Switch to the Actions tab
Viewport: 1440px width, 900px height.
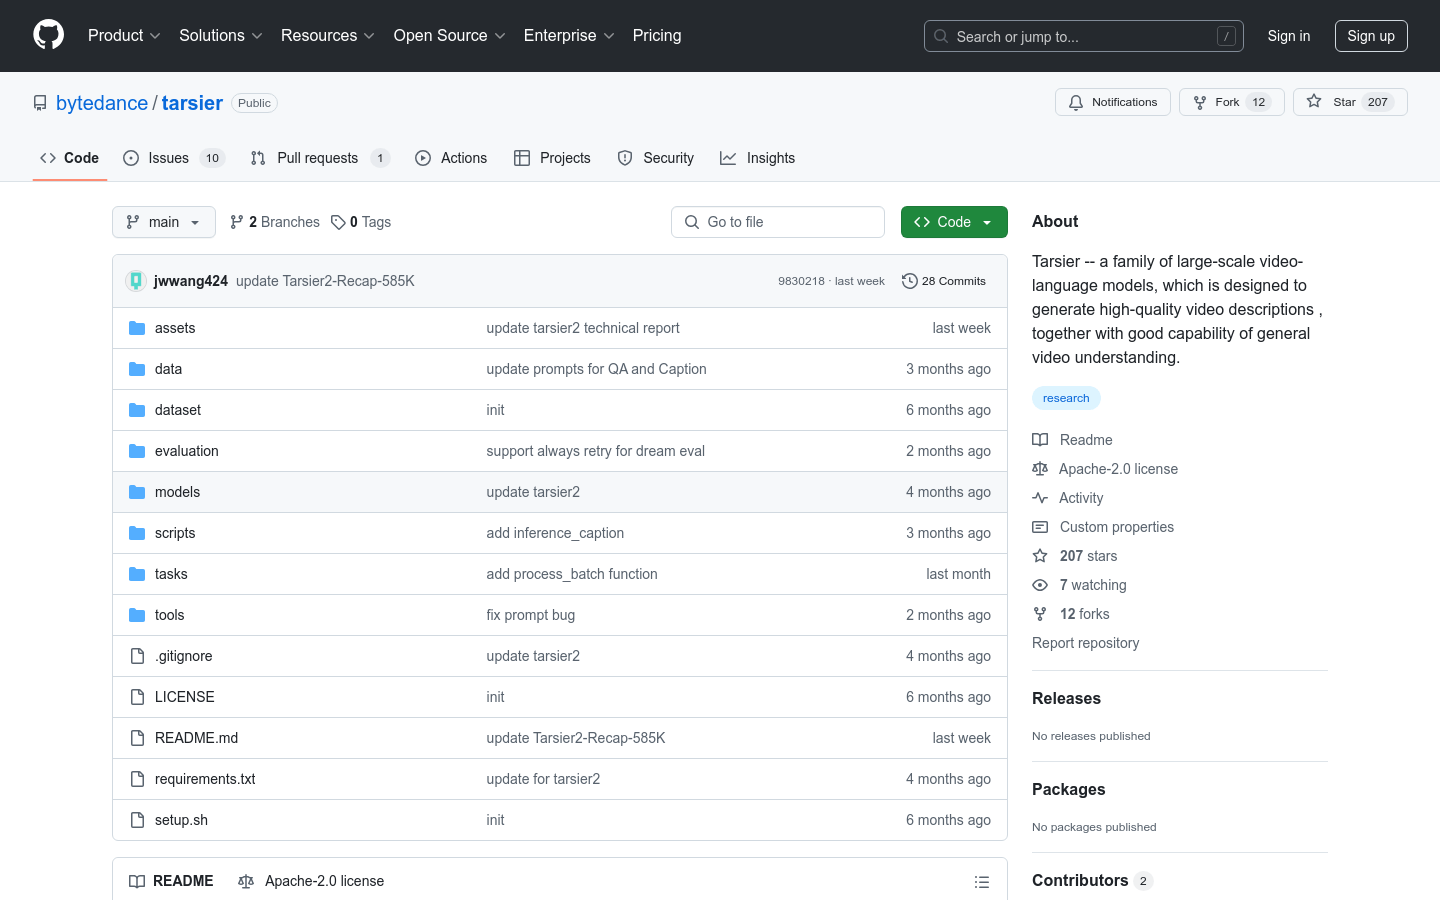[451, 158]
